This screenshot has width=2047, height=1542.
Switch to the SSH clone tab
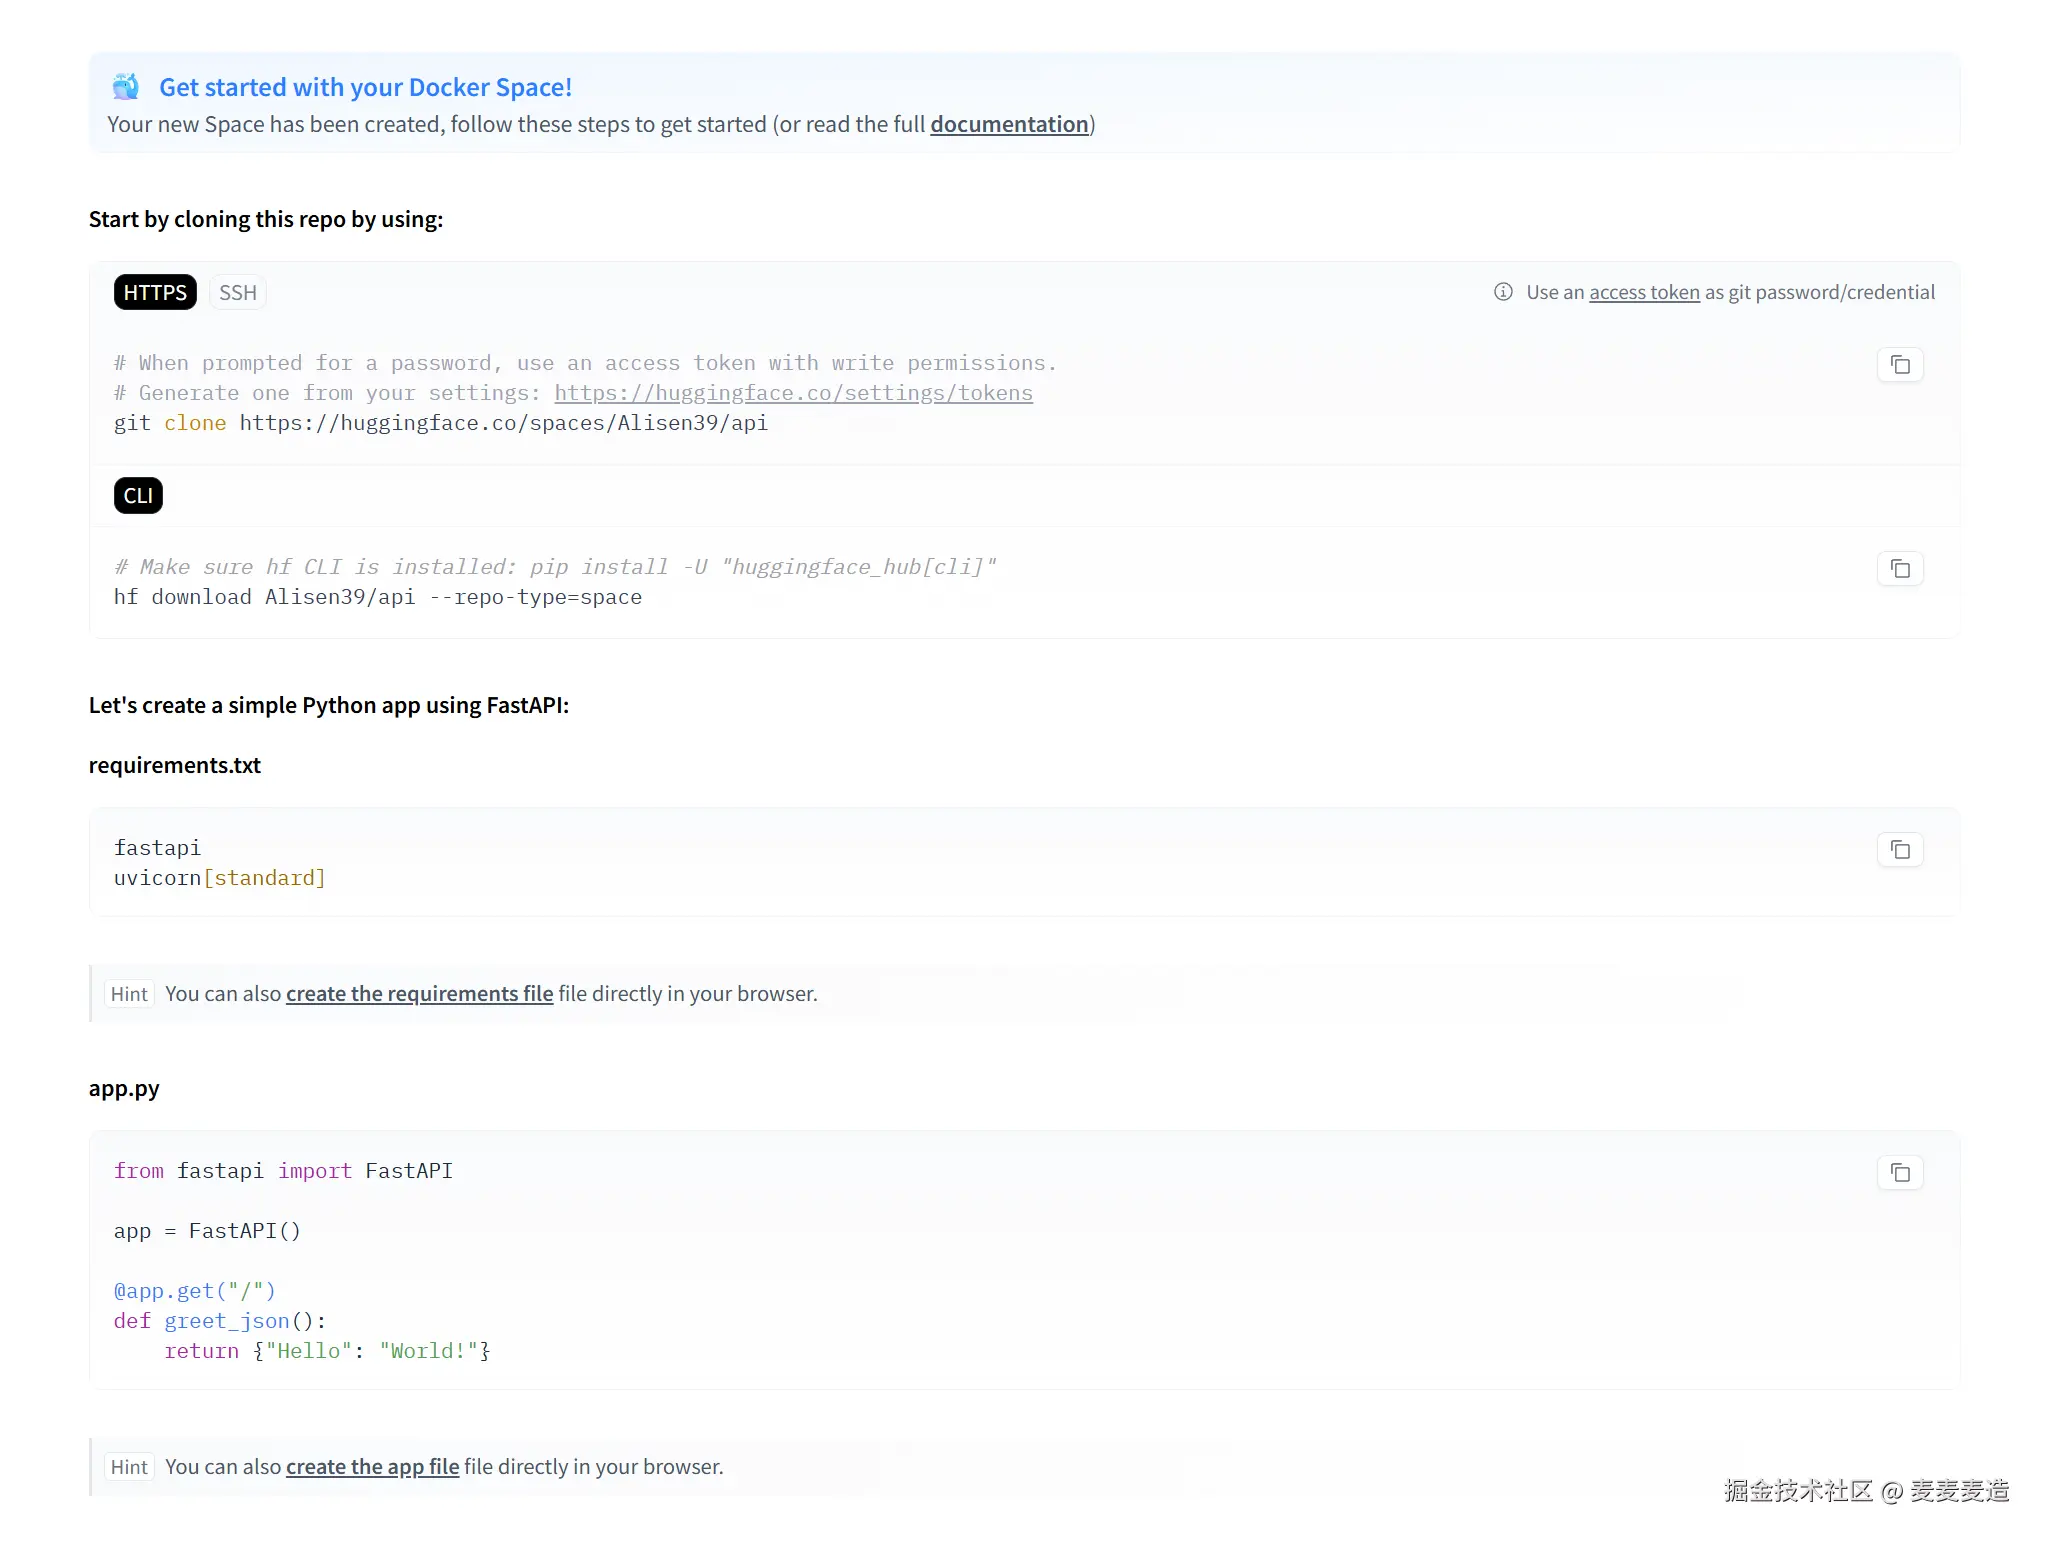click(x=238, y=293)
